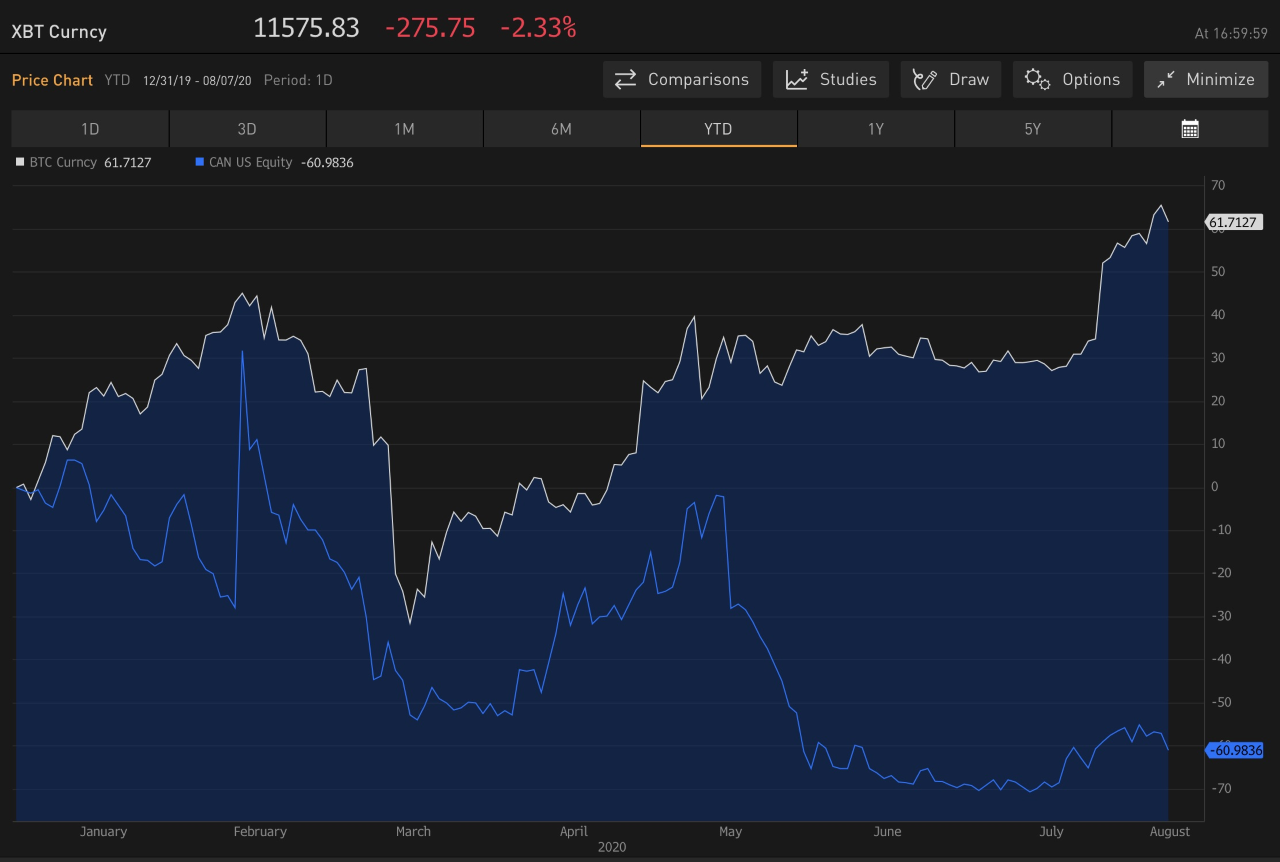The width and height of the screenshot is (1280, 862).
Task: Select the 1M timeframe tab
Action: pos(404,128)
